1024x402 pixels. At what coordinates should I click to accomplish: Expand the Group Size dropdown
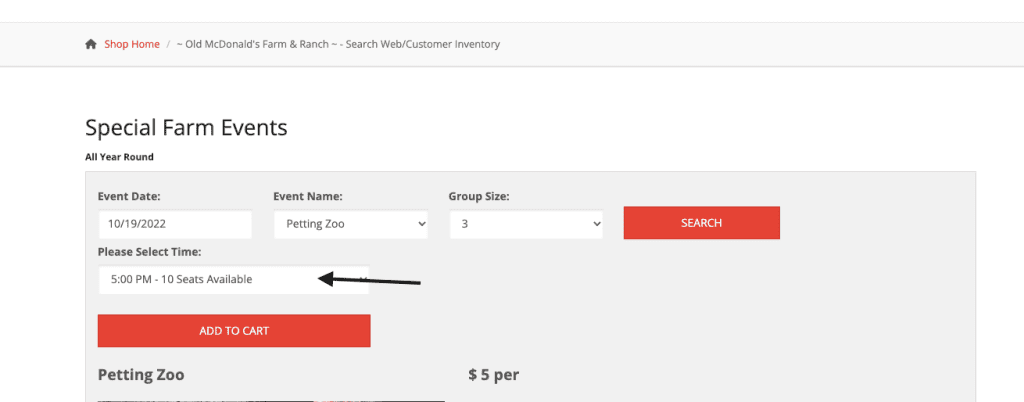tap(526, 224)
